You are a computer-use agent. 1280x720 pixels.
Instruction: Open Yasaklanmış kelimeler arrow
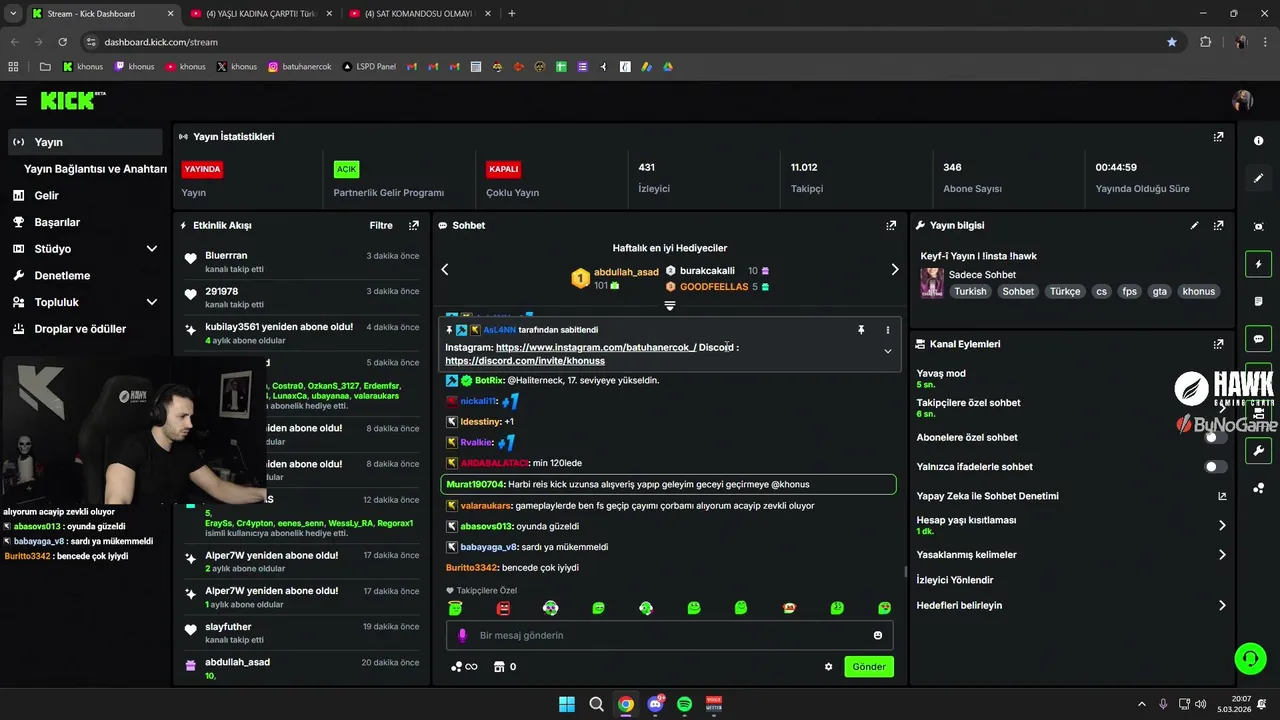(x=1222, y=555)
